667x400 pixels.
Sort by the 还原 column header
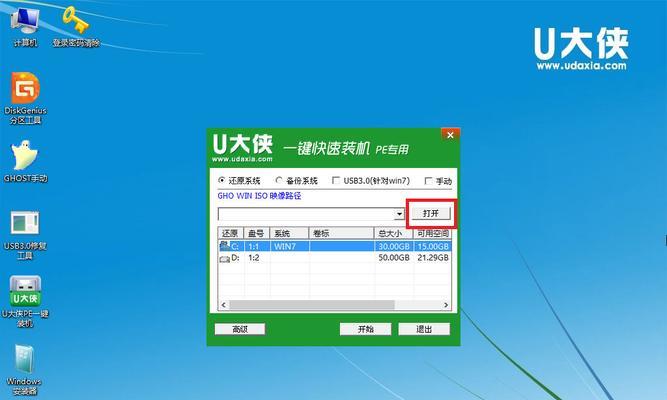(x=231, y=233)
